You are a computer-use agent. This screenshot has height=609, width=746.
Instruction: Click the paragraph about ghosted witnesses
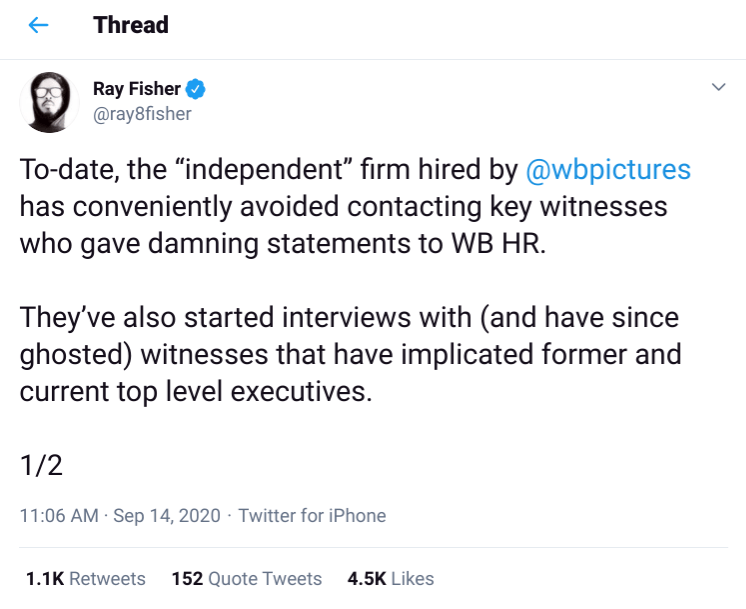click(350, 354)
